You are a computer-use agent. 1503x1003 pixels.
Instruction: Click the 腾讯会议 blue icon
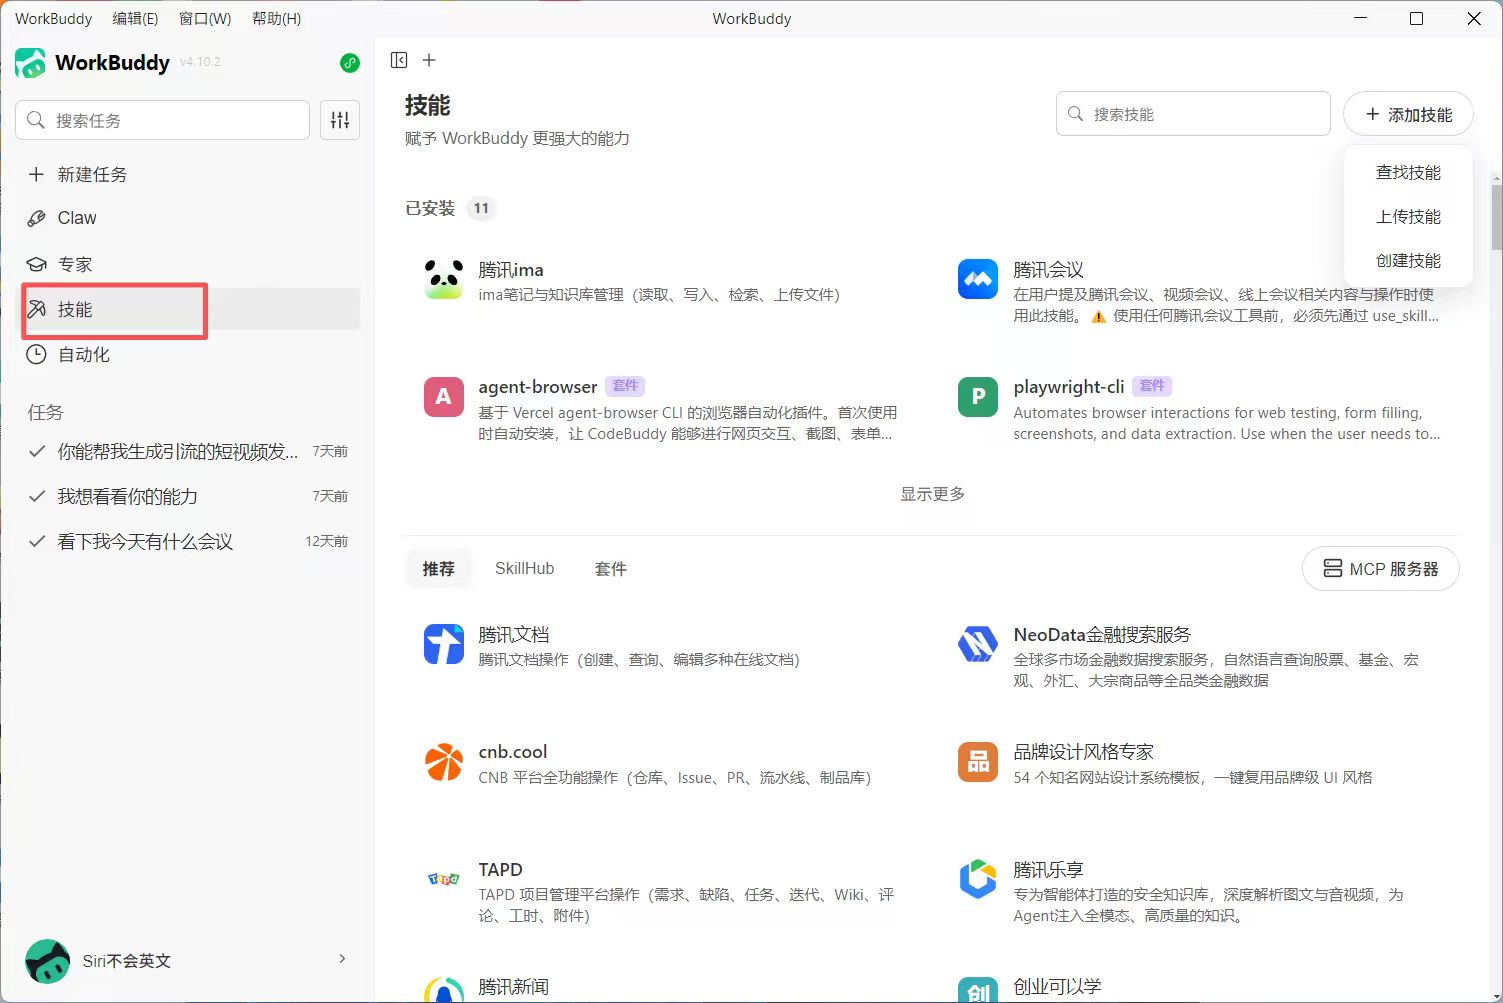(x=978, y=279)
